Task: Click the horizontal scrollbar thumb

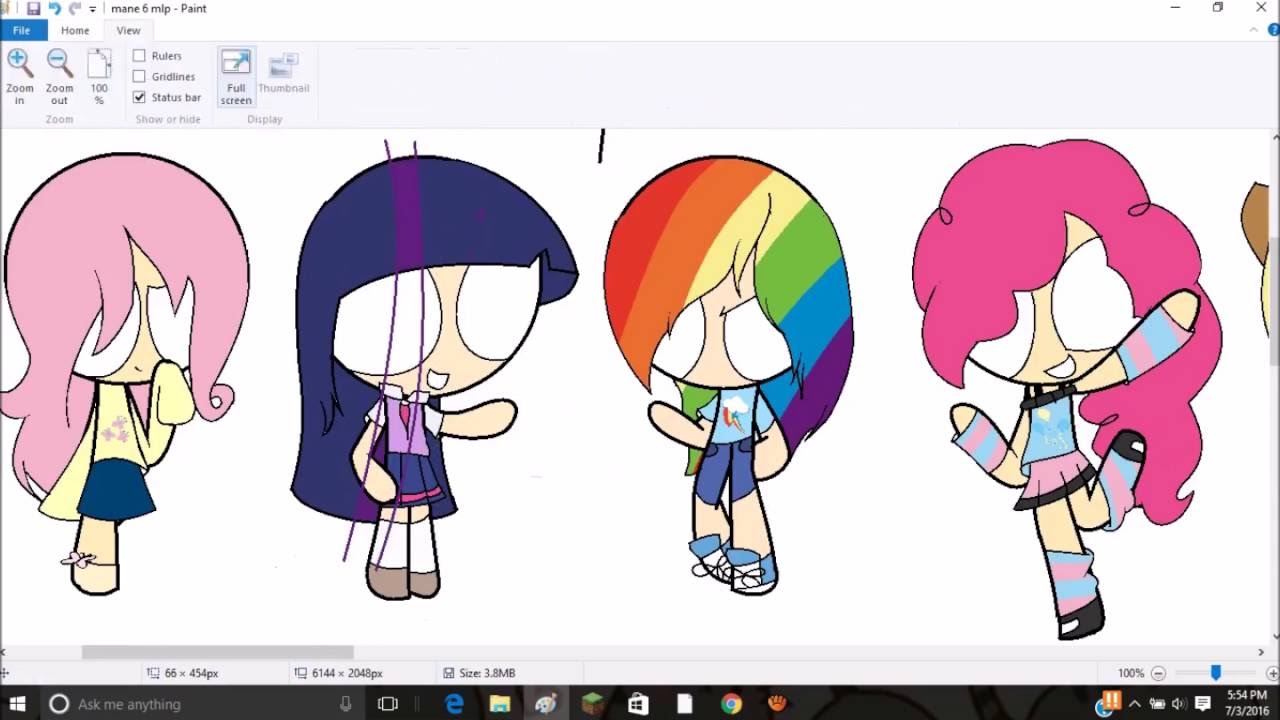Action: point(217,652)
